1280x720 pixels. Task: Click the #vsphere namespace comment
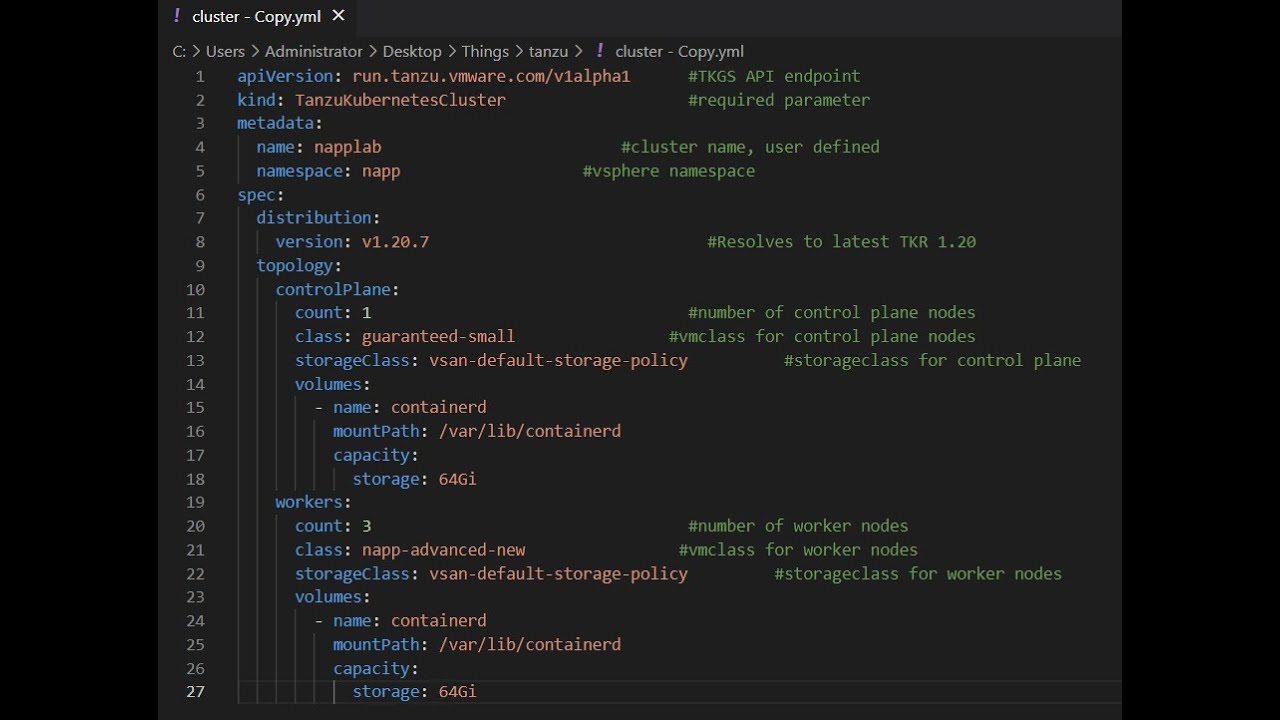(x=669, y=171)
